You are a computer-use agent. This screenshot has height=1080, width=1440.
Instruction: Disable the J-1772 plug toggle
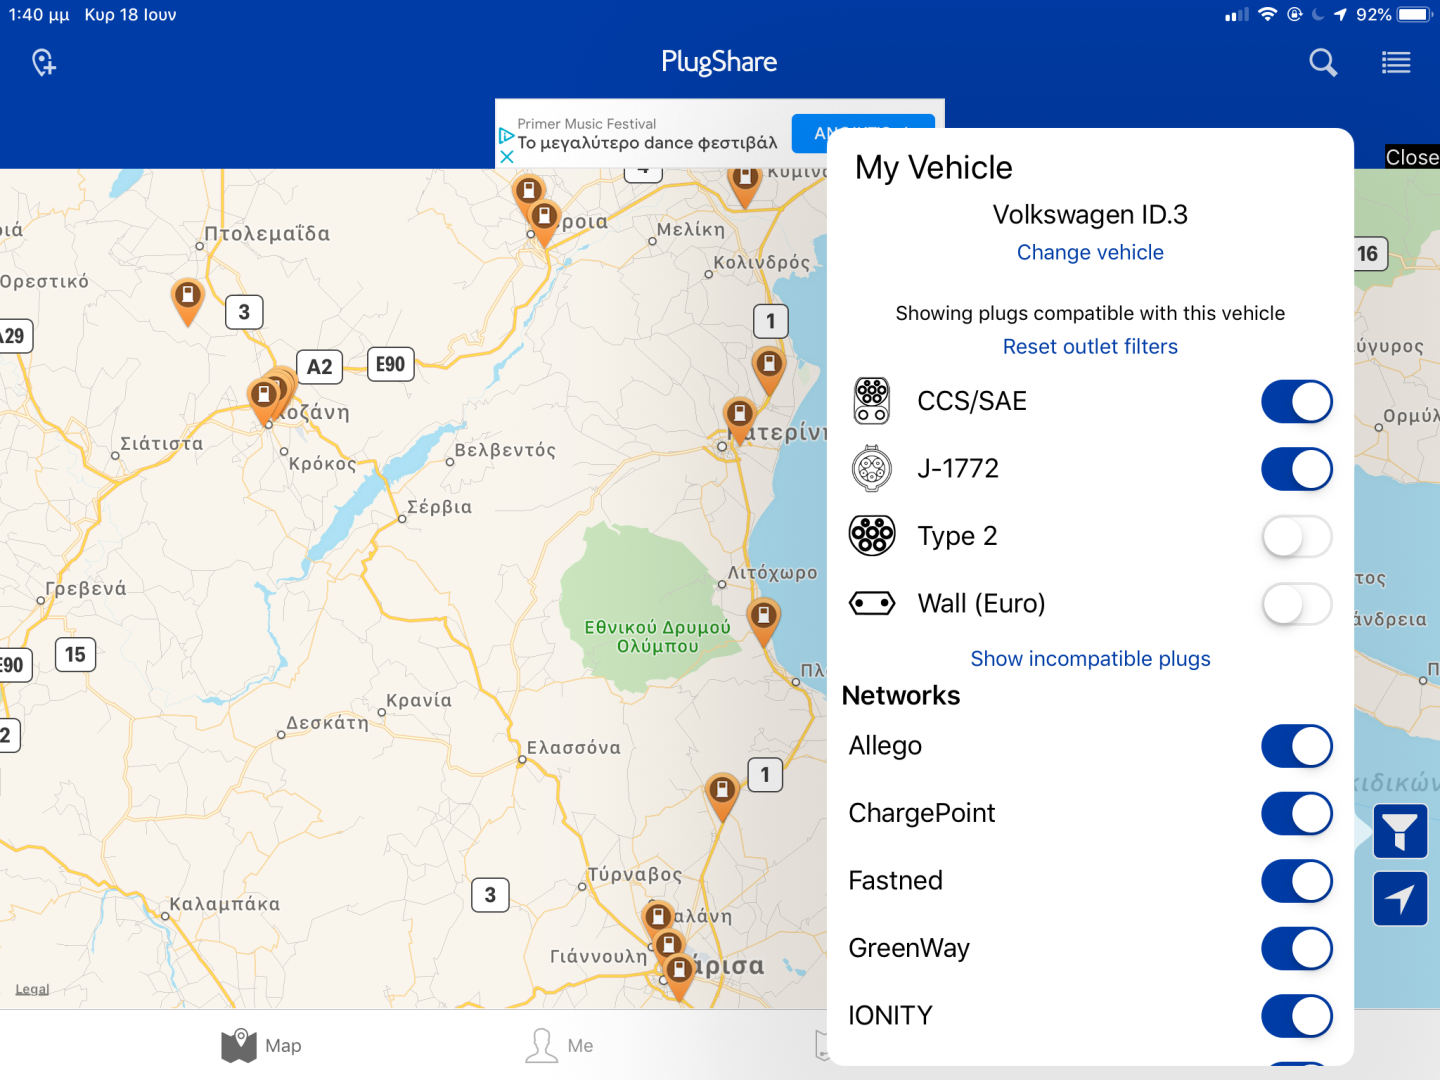coord(1297,469)
